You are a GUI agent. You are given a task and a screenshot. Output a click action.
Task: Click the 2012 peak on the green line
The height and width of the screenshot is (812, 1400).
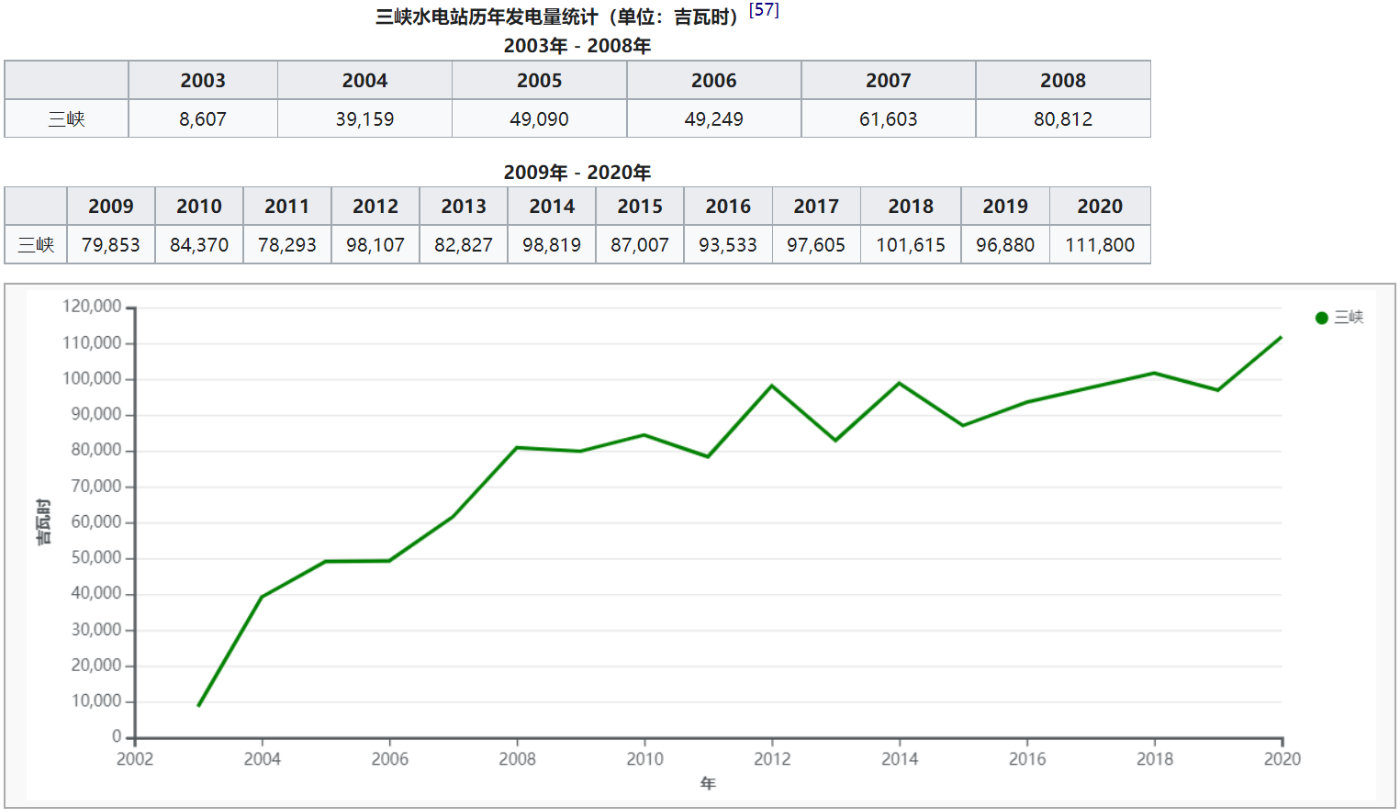tap(772, 385)
